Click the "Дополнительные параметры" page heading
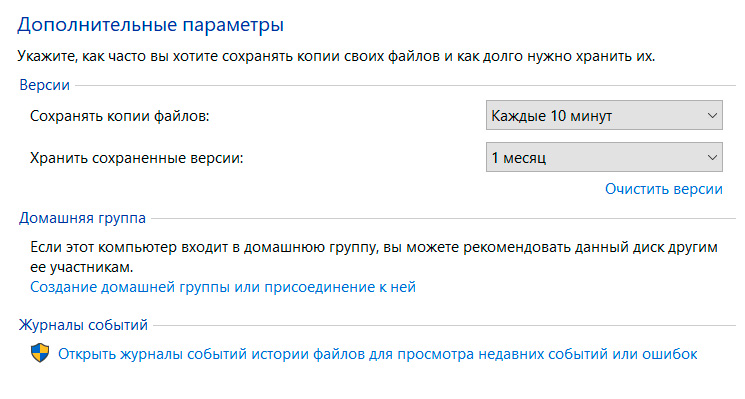 click(151, 25)
